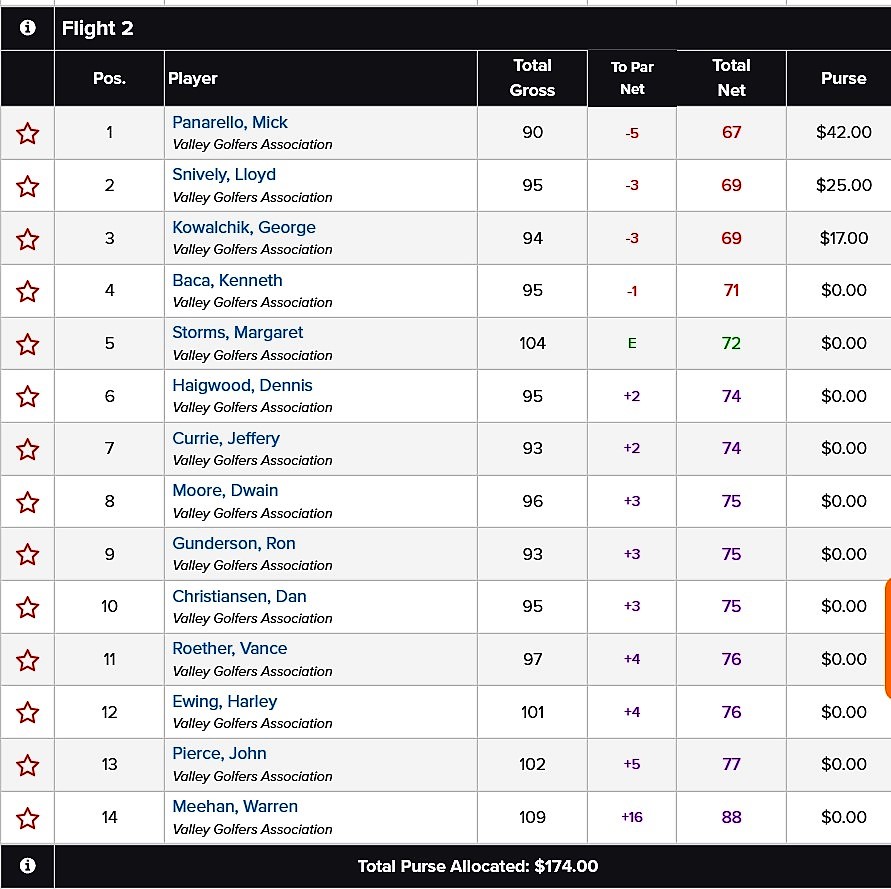This screenshot has width=891, height=889.
Task: Click the Total Net column header
Action: [x=731, y=78]
